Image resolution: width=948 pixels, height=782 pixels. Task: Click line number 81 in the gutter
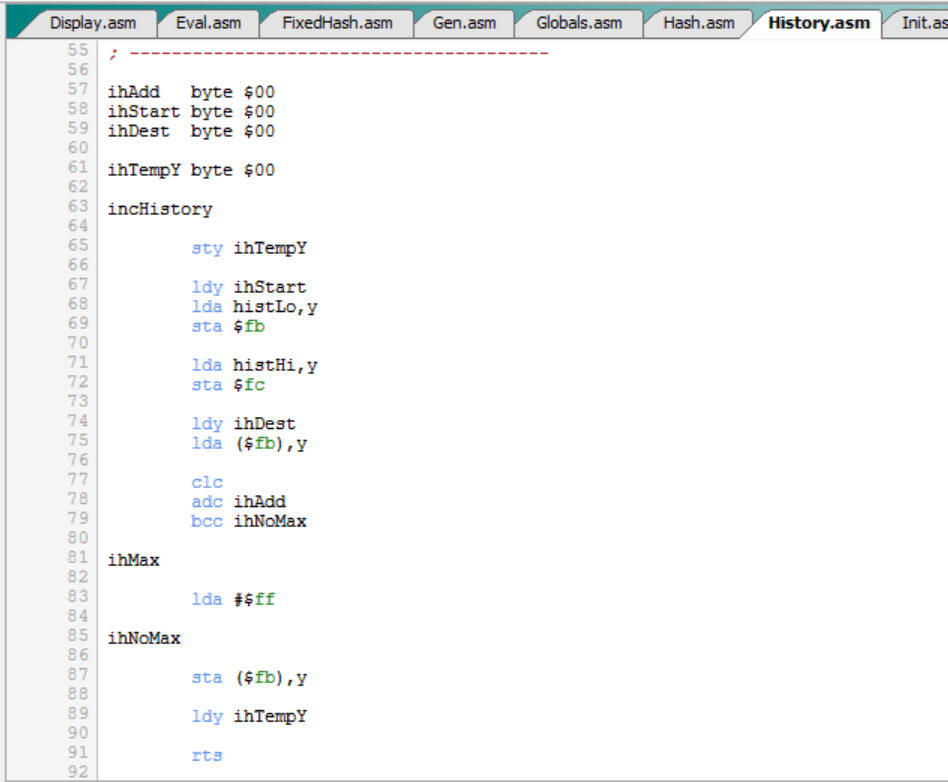tap(78, 558)
